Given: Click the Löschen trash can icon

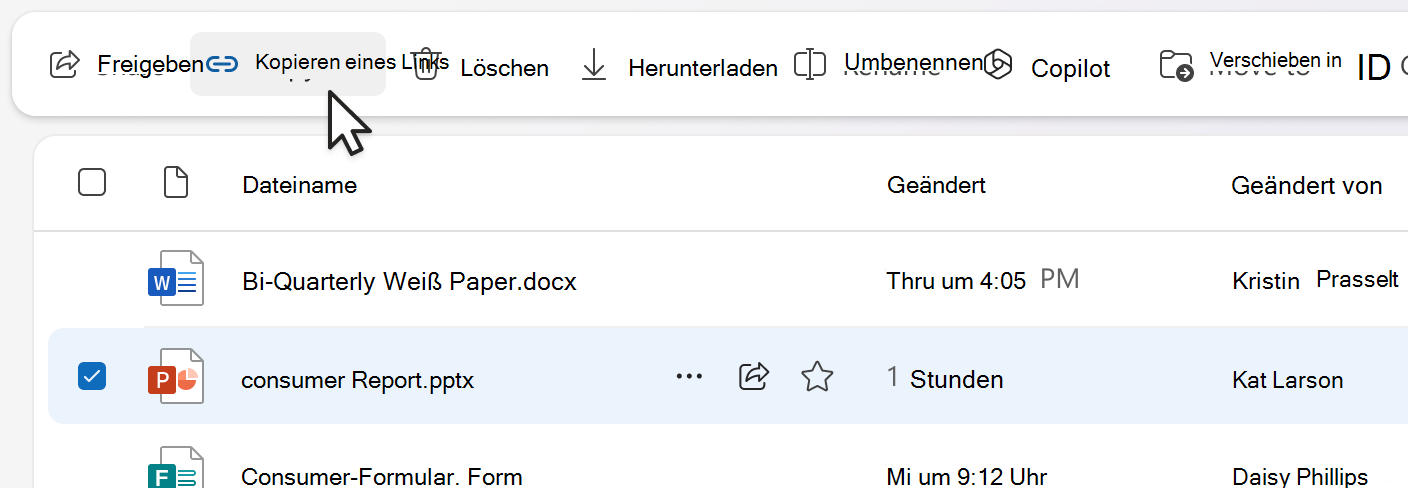Looking at the screenshot, I should [426, 64].
